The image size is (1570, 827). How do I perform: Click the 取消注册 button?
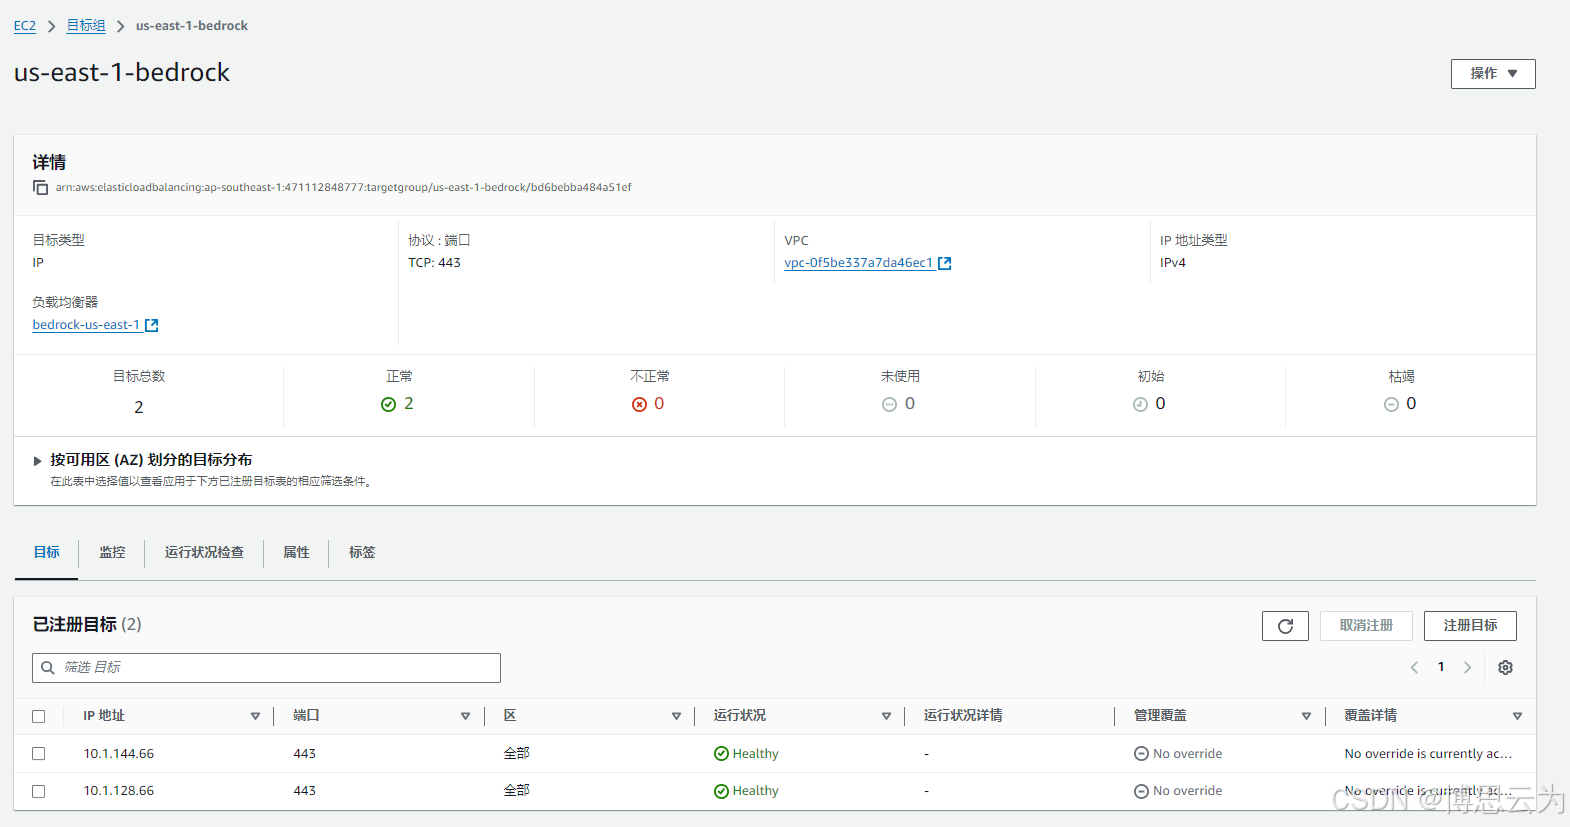click(1366, 626)
